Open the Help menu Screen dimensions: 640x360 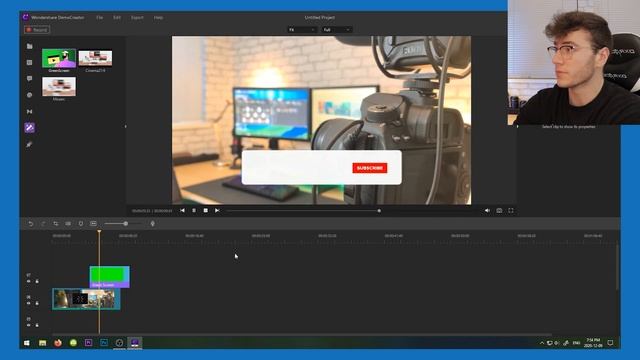click(x=158, y=18)
